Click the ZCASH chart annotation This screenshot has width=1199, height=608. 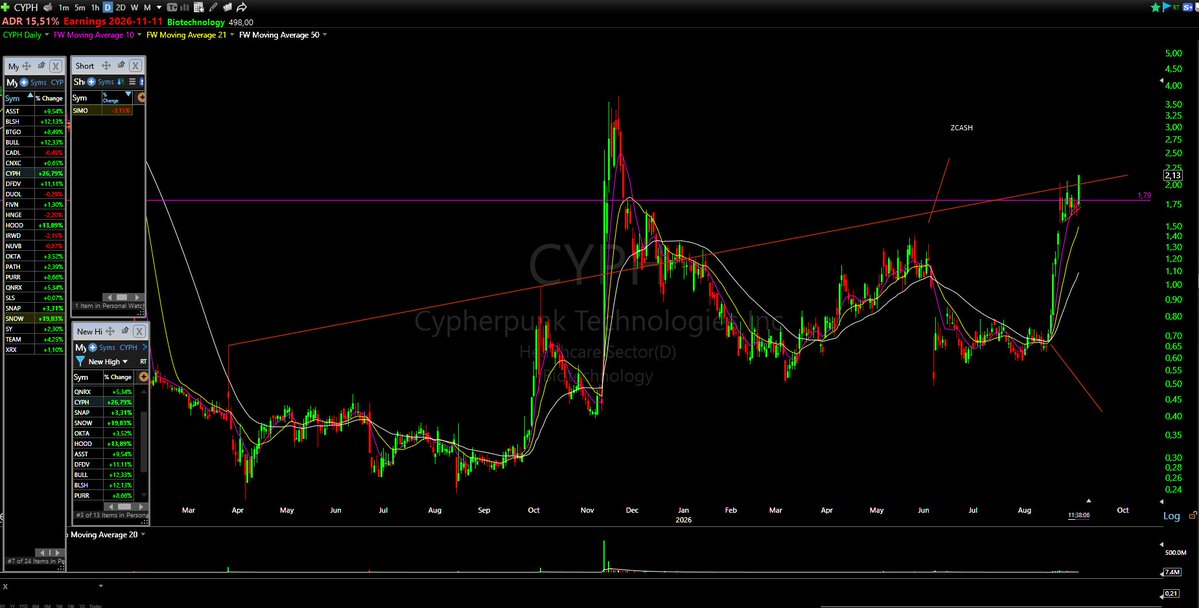[x=961, y=128]
